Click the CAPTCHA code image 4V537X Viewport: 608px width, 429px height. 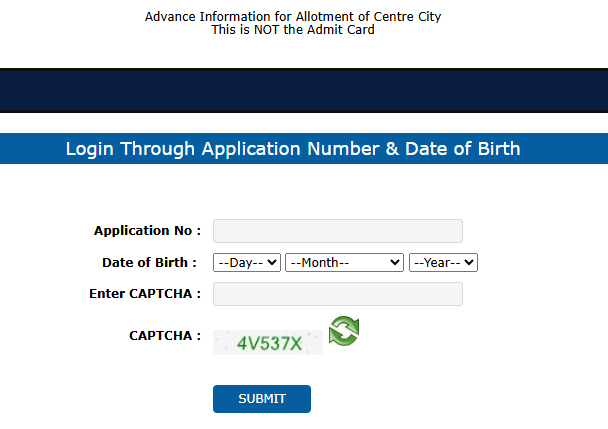[x=268, y=343]
